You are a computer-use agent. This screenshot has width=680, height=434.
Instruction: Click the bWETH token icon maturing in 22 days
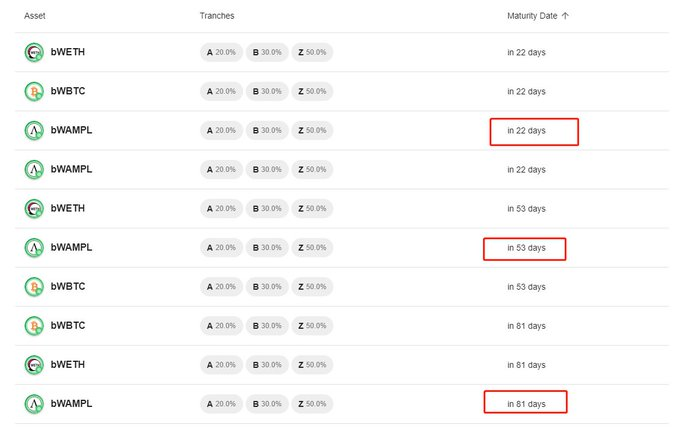[34, 52]
